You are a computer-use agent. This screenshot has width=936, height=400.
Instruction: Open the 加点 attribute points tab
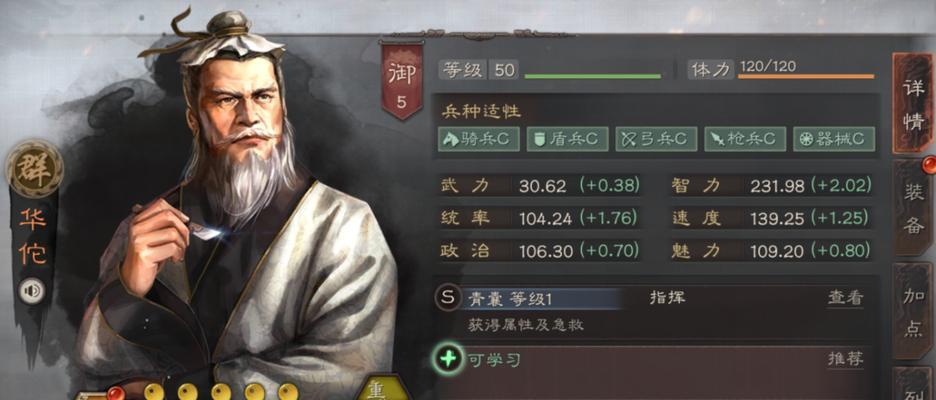tap(913, 310)
